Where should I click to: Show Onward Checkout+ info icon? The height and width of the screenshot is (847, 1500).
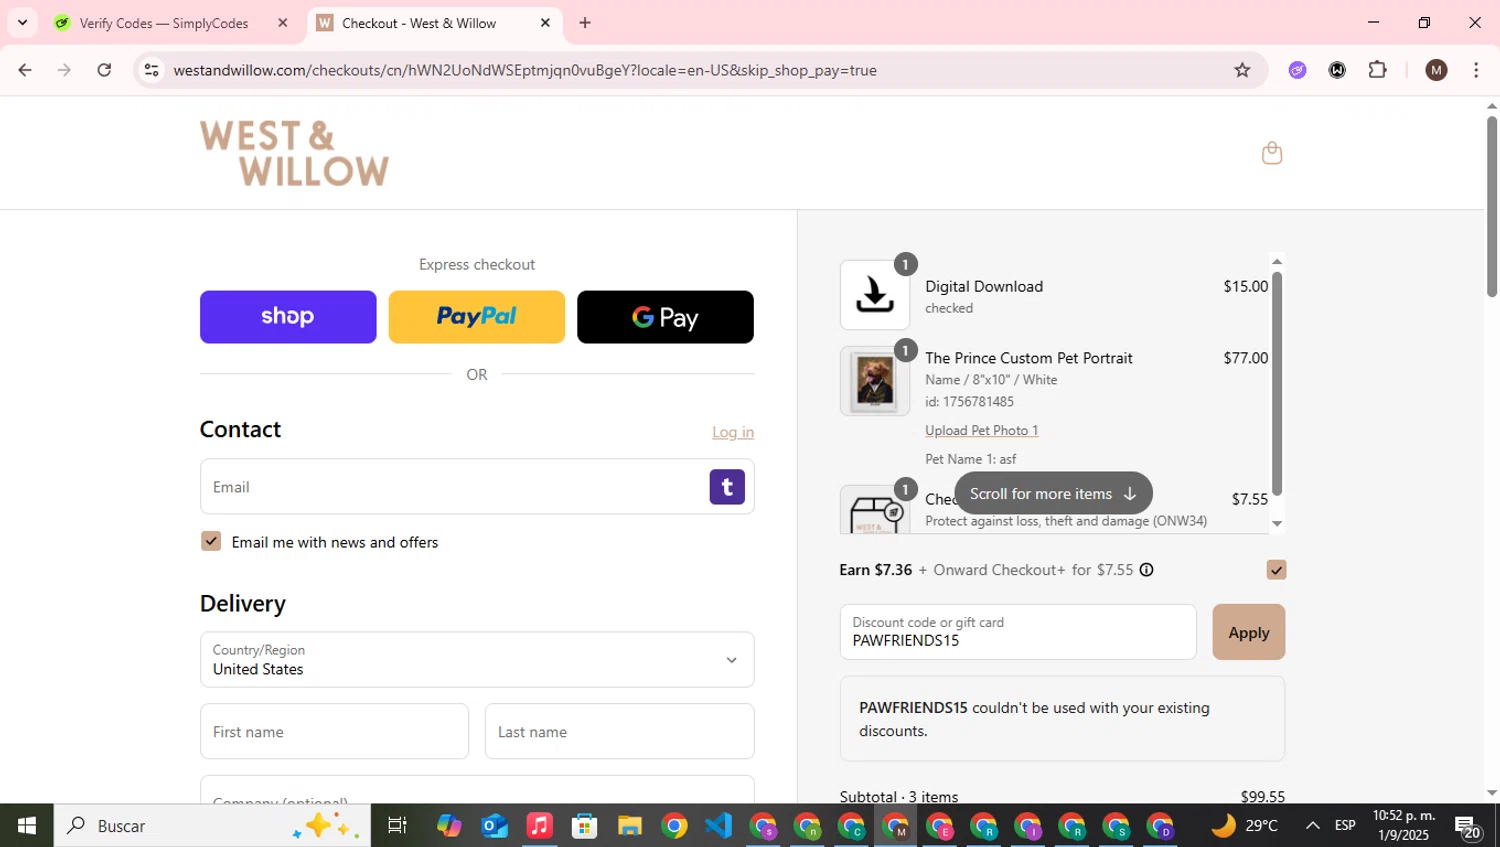(x=1147, y=570)
